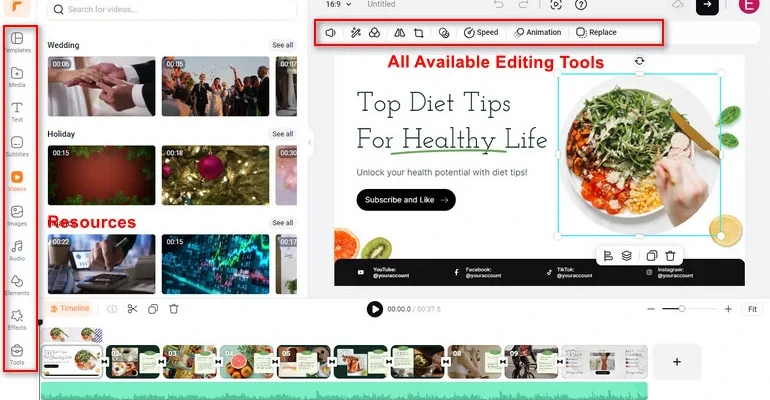Play the video preview
The image size is (770, 400).
point(375,309)
